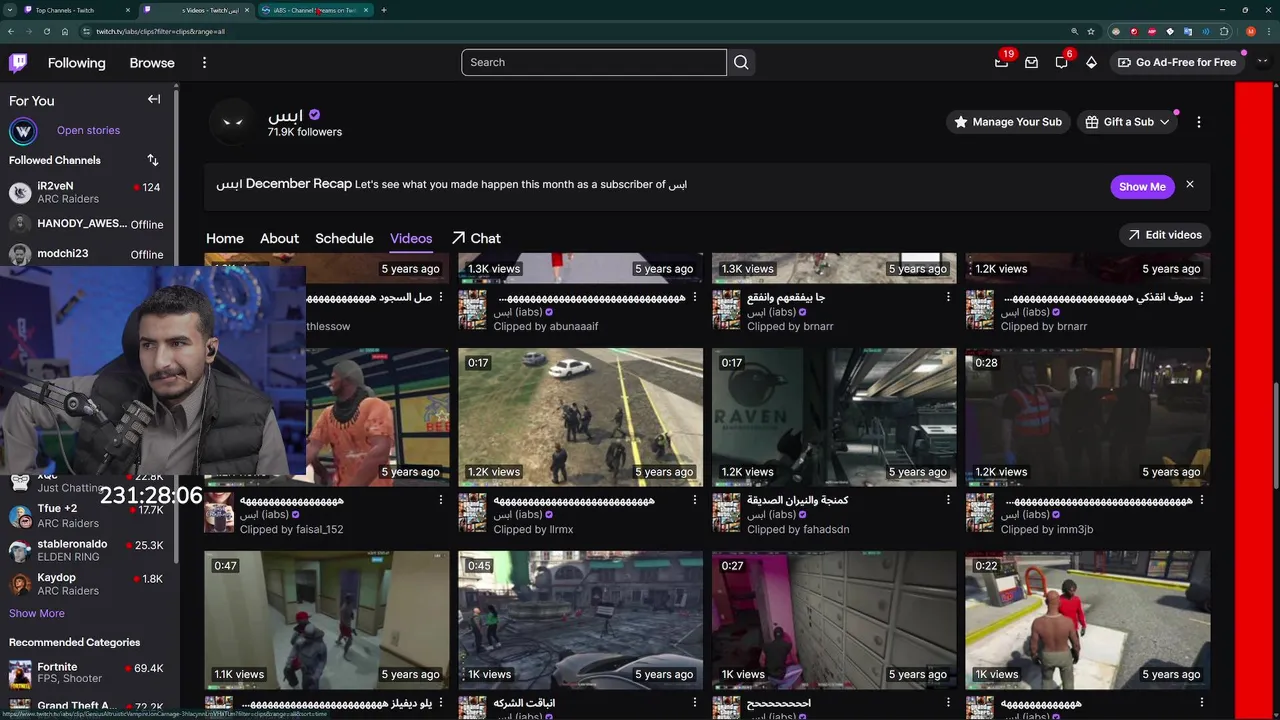This screenshot has width=1280, height=720.
Task: Click the browser address bar URL
Action: pyautogui.click(x=160, y=31)
